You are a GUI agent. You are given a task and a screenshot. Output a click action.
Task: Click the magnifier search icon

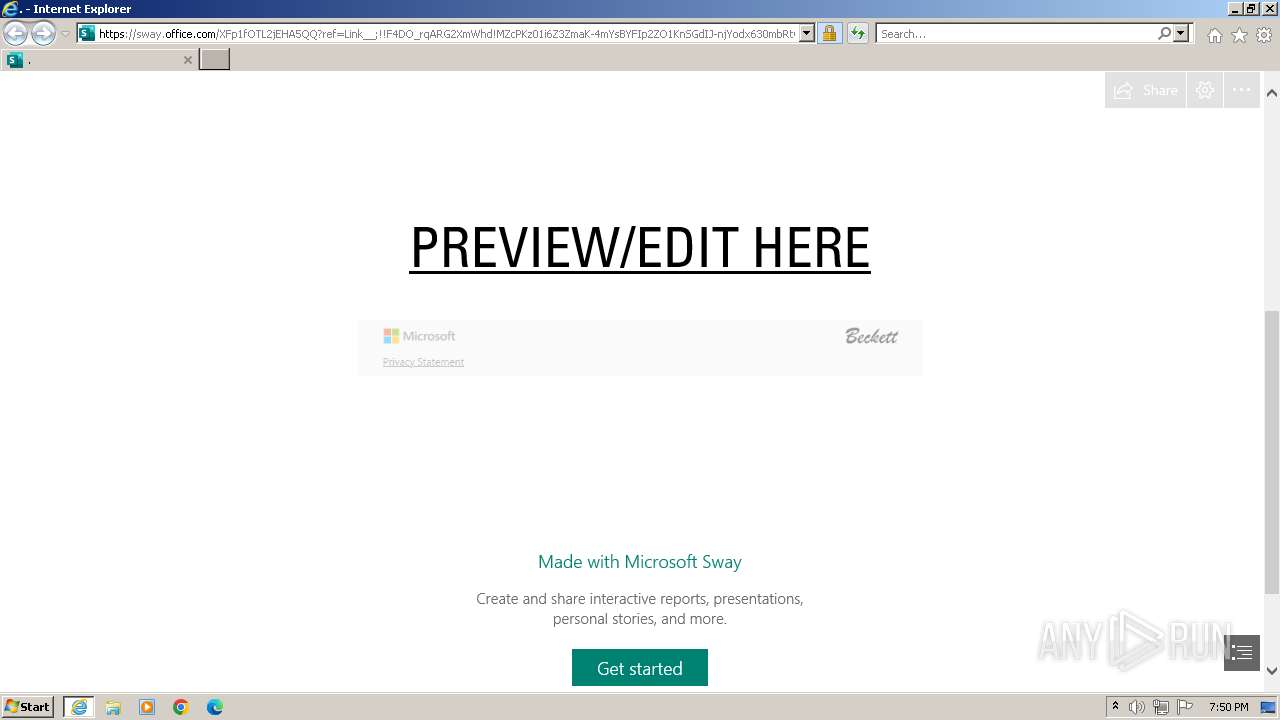(1164, 34)
